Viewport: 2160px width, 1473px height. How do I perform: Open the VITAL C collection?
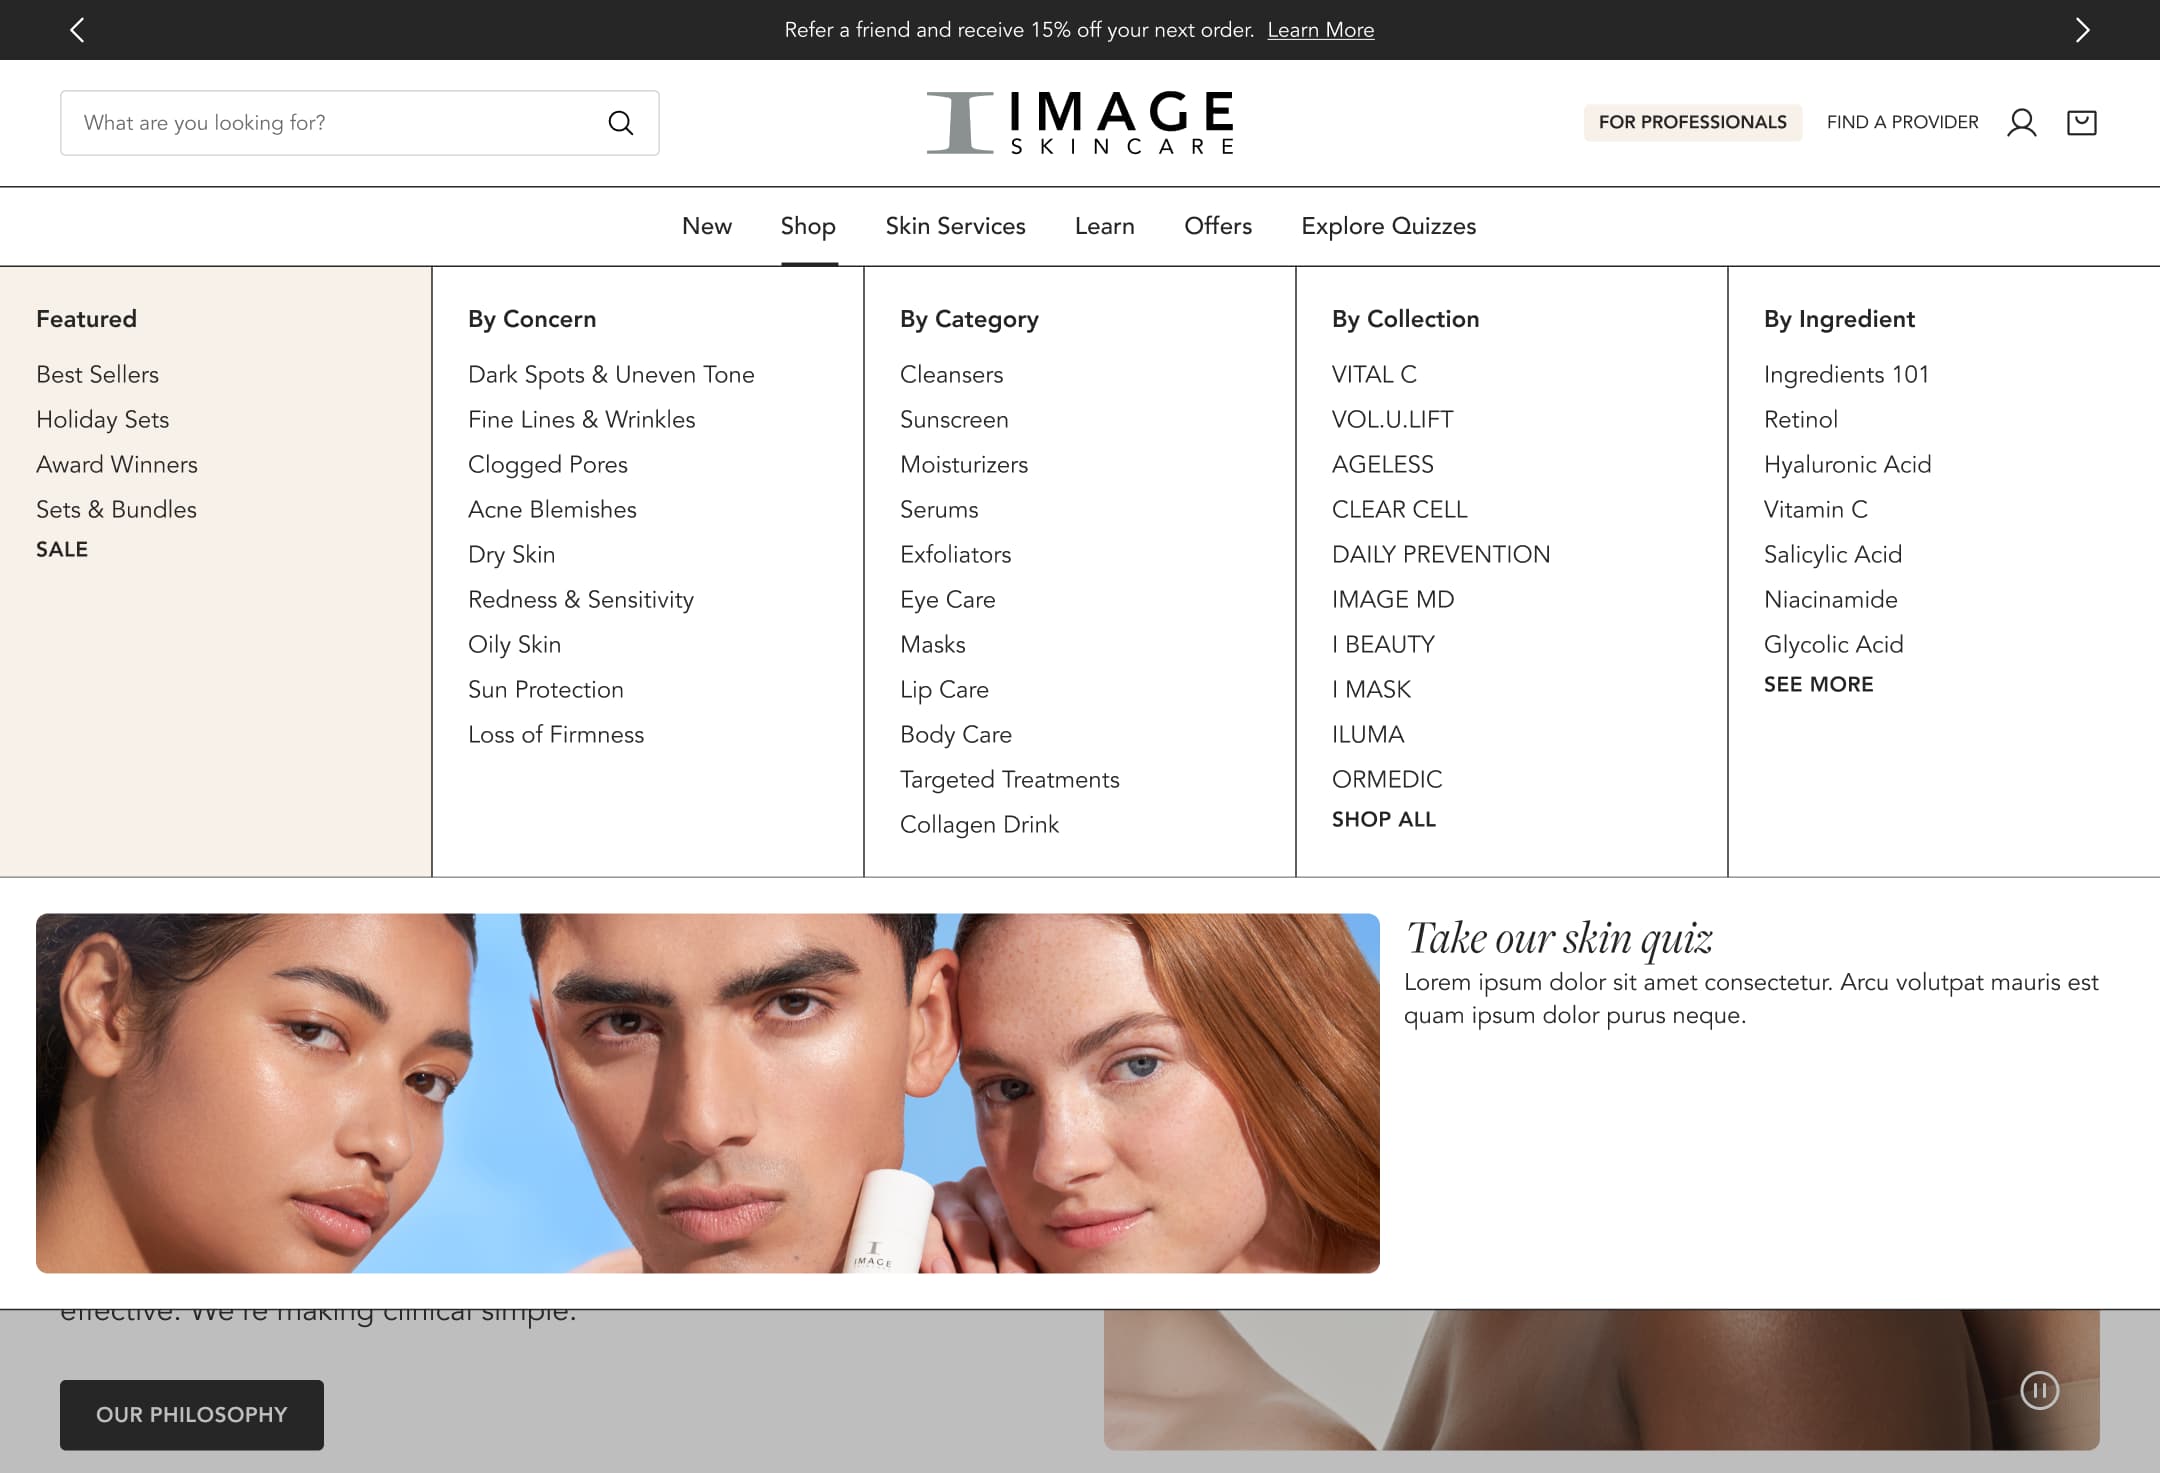1374,374
